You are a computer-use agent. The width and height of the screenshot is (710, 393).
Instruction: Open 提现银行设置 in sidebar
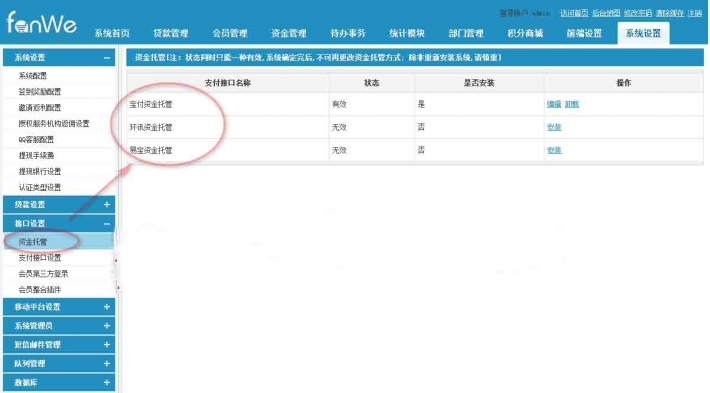tap(39, 171)
